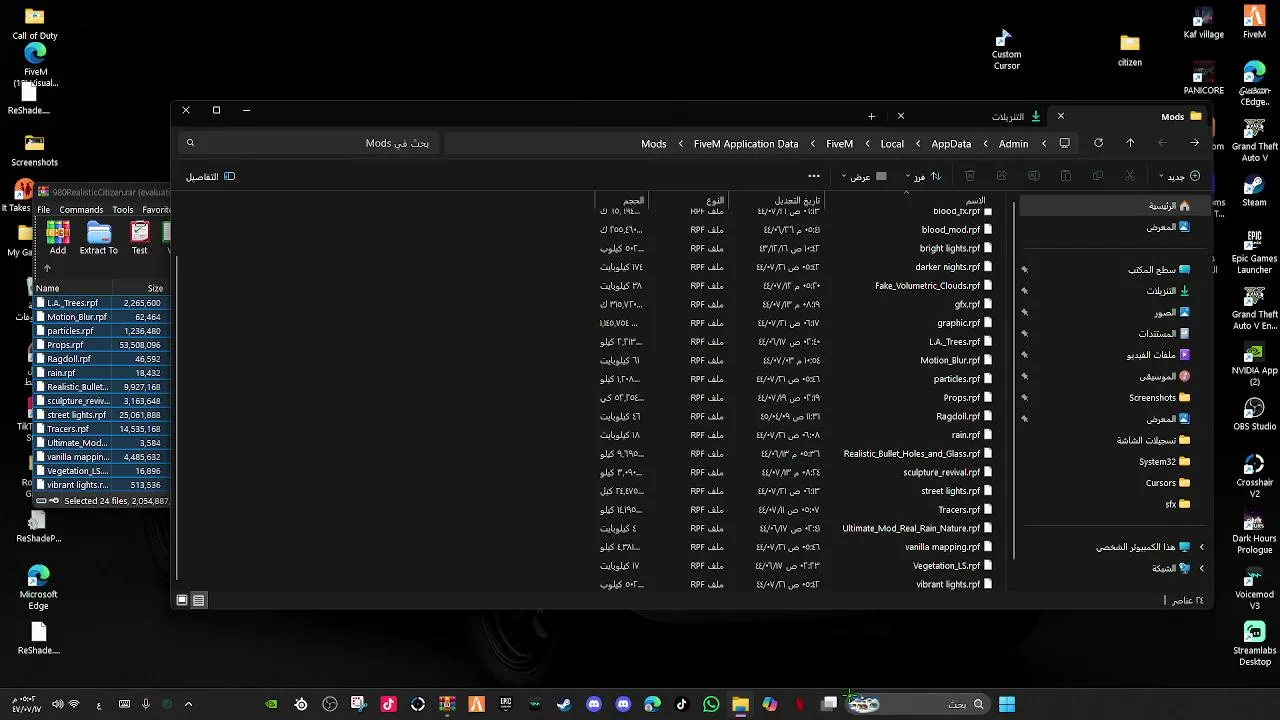Add a new Explorer tab
Screen dimensions: 1280x720
(872, 116)
